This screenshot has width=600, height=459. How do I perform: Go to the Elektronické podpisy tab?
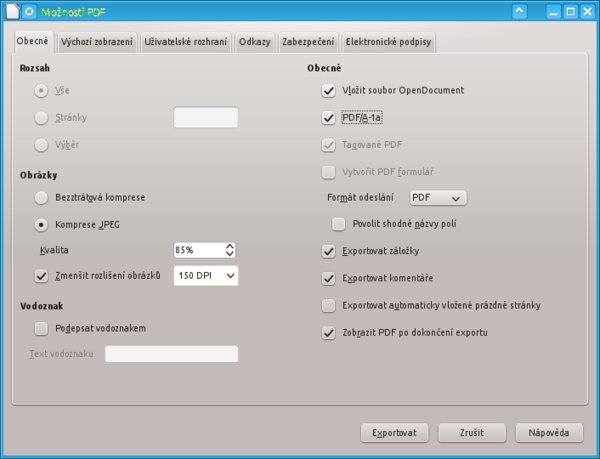coord(388,42)
